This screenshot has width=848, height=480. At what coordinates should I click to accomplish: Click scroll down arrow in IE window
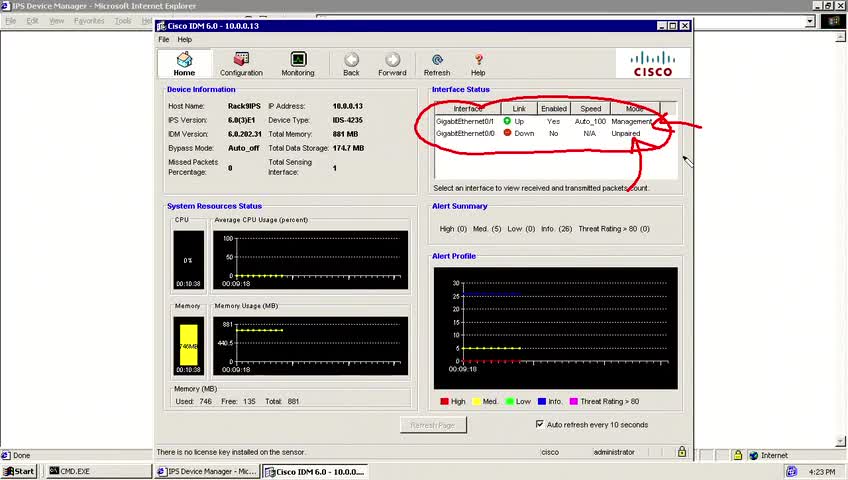(x=840, y=442)
